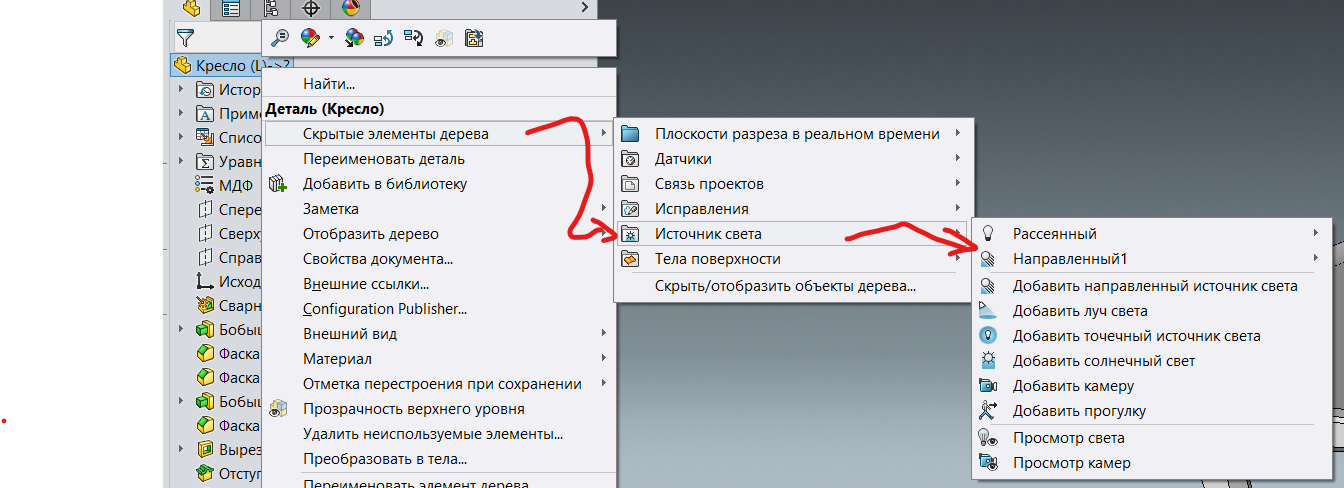
Task: Click the change transparency eye icon
Action: point(443,38)
